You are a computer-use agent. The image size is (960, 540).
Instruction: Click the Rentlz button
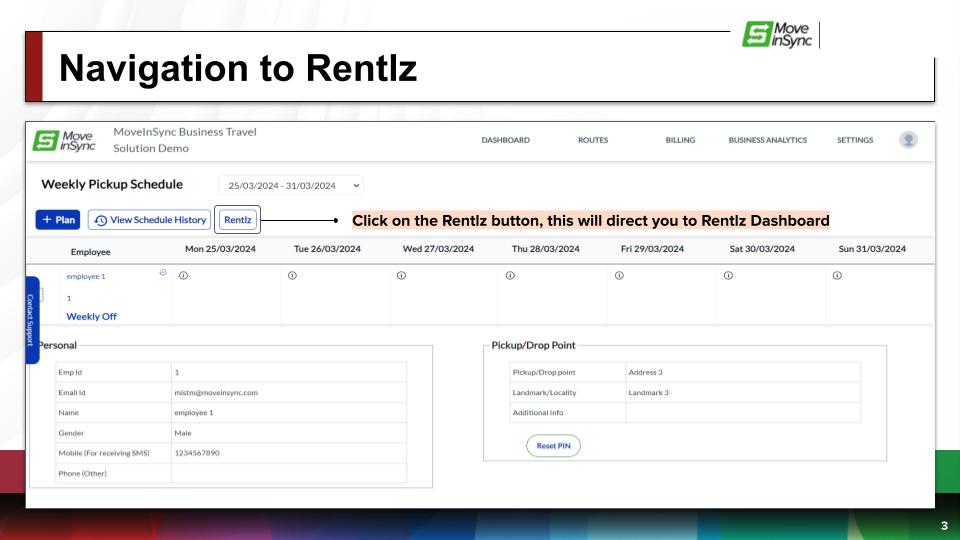(x=238, y=220)
